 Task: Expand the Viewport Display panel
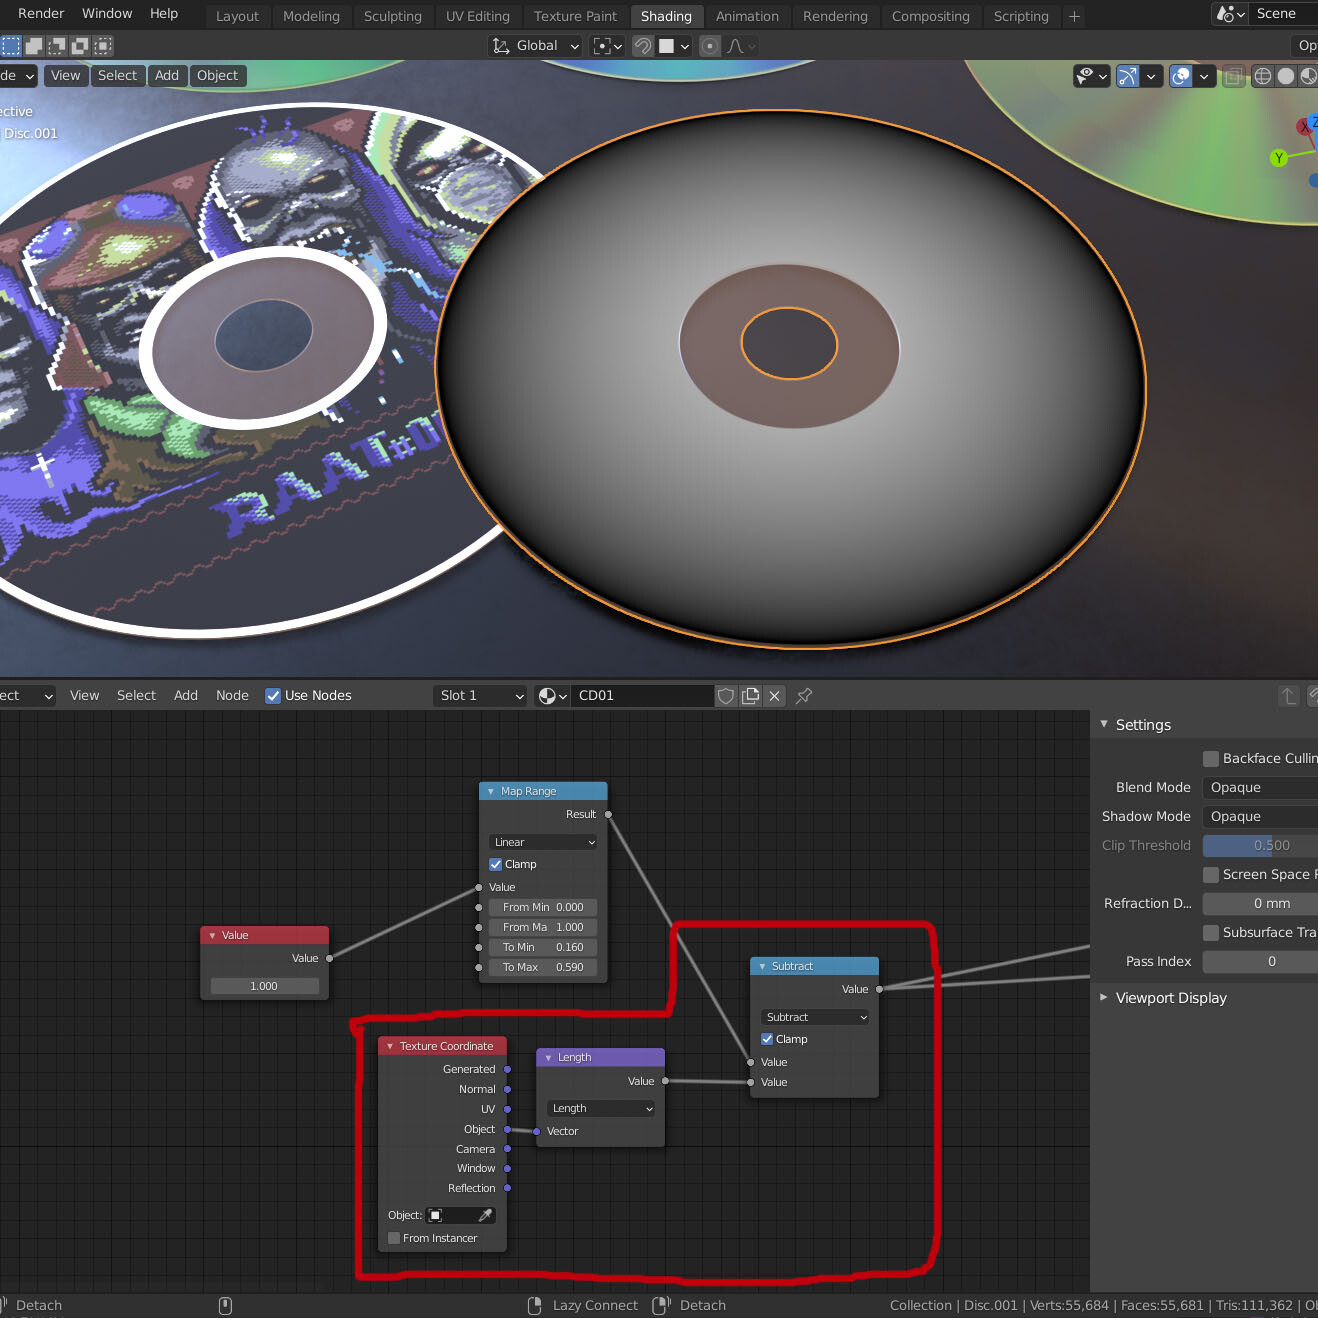pyautogui.click(x=1170, y=998)
